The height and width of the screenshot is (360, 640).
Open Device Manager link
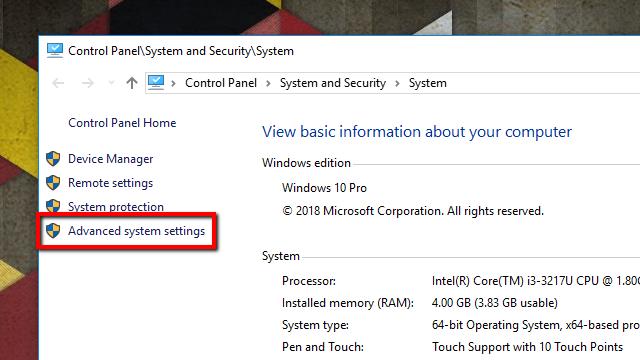pos(111,159)
